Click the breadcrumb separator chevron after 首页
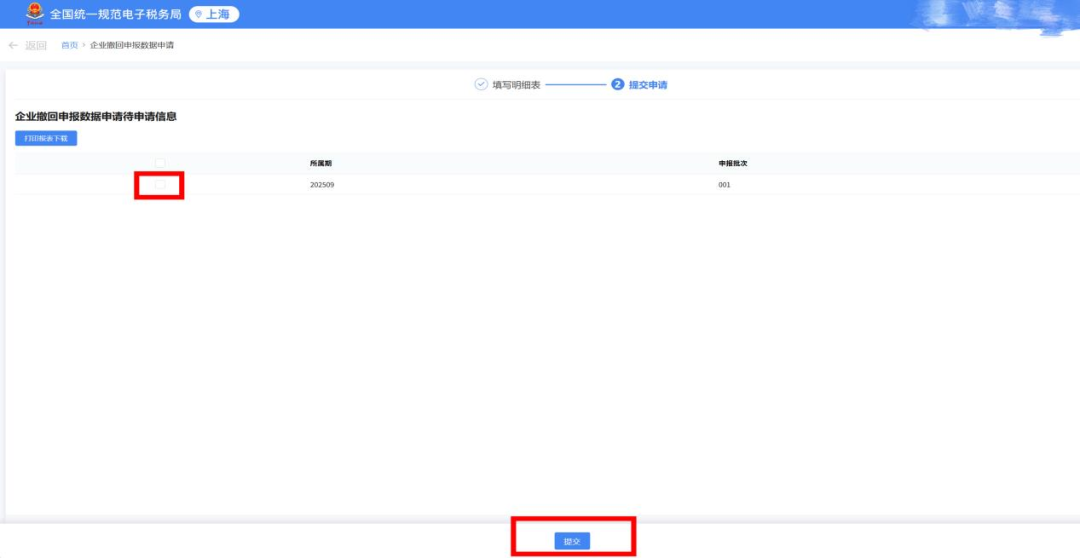 click(x=84, y=46)
